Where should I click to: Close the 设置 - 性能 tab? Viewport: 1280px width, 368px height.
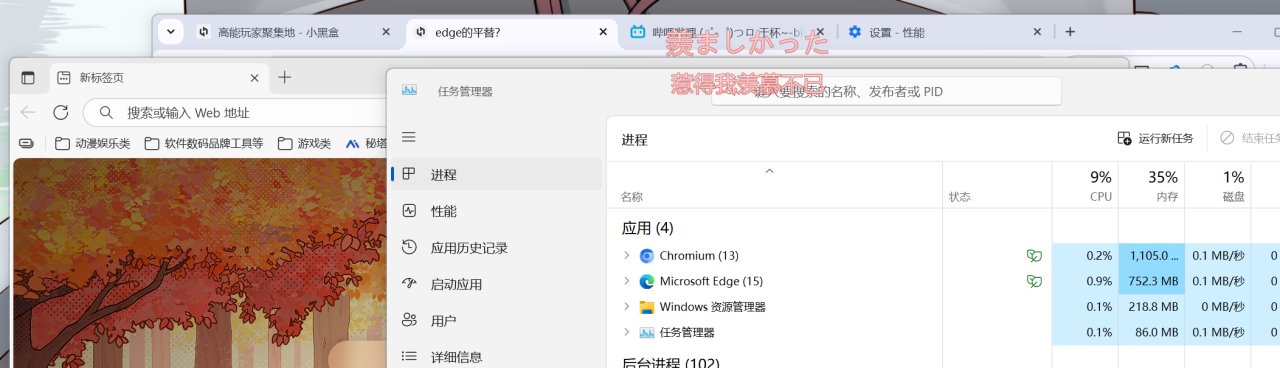point(1037,32)
